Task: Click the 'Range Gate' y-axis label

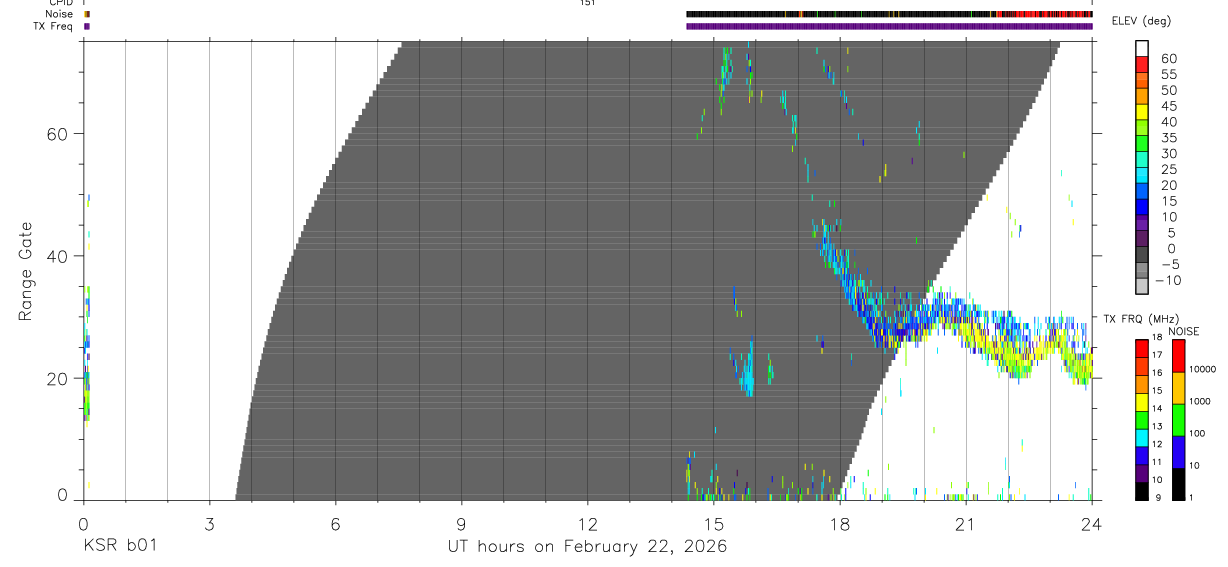Action: (x=25, y=270)
